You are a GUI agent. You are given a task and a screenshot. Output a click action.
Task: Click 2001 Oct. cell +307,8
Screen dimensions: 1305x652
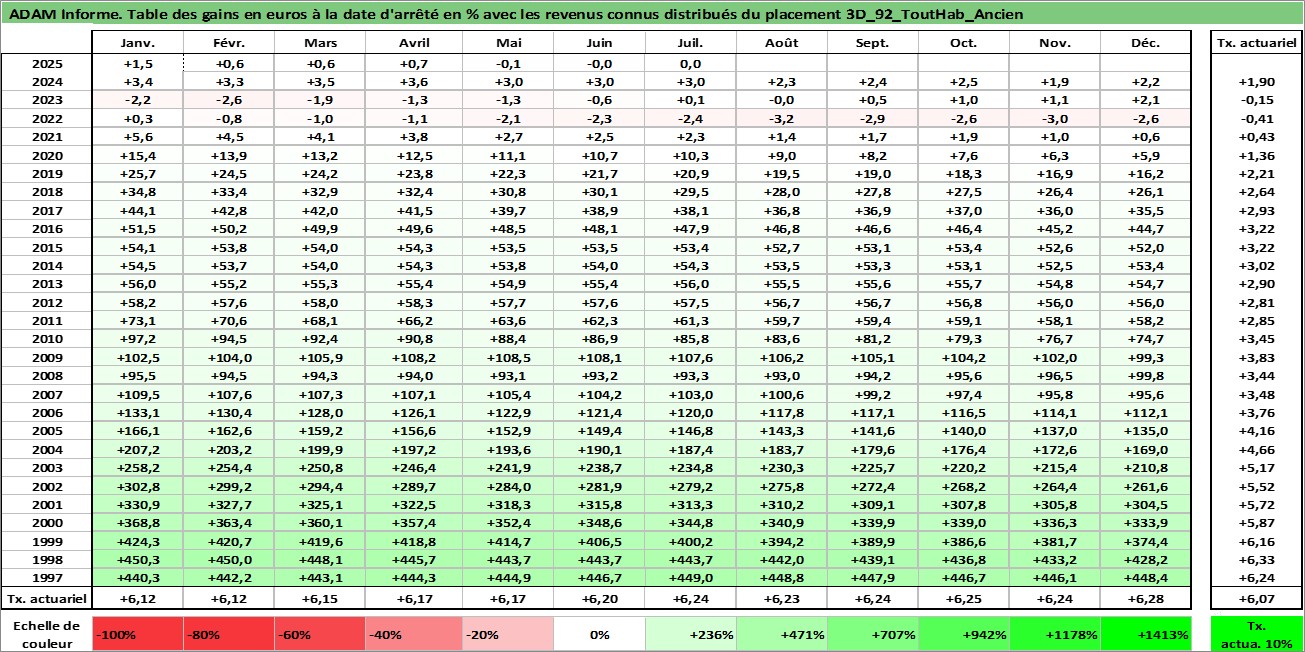[963, 505]
